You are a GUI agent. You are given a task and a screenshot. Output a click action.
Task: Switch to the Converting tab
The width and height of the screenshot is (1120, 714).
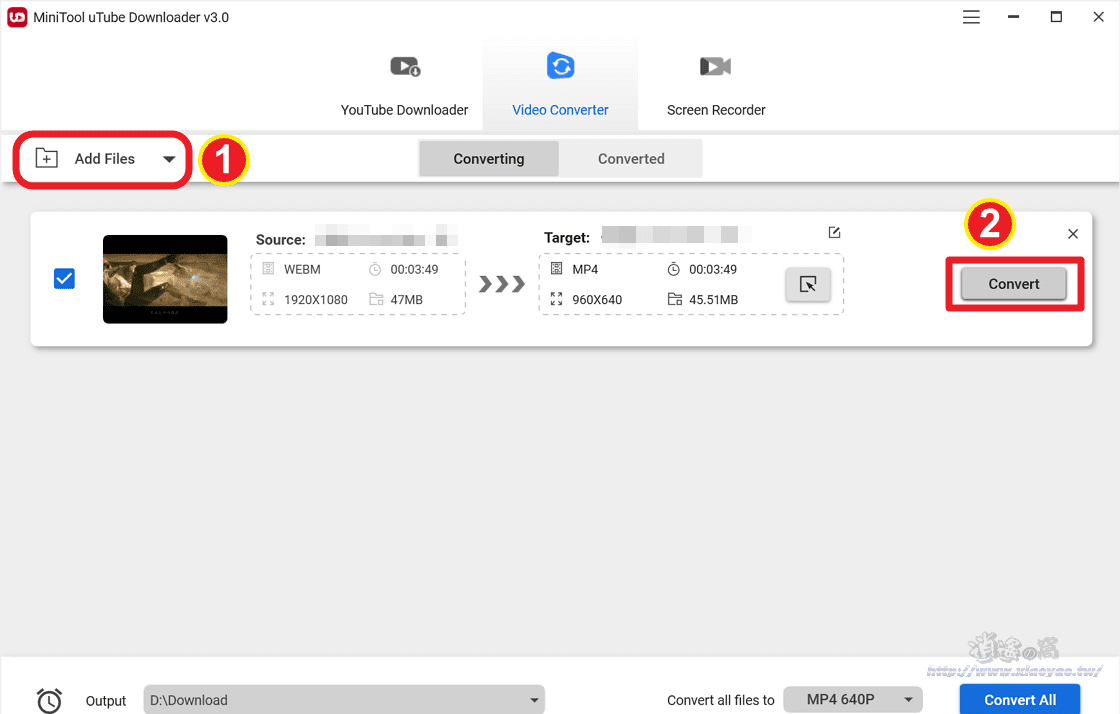click(x=488, y=158)
